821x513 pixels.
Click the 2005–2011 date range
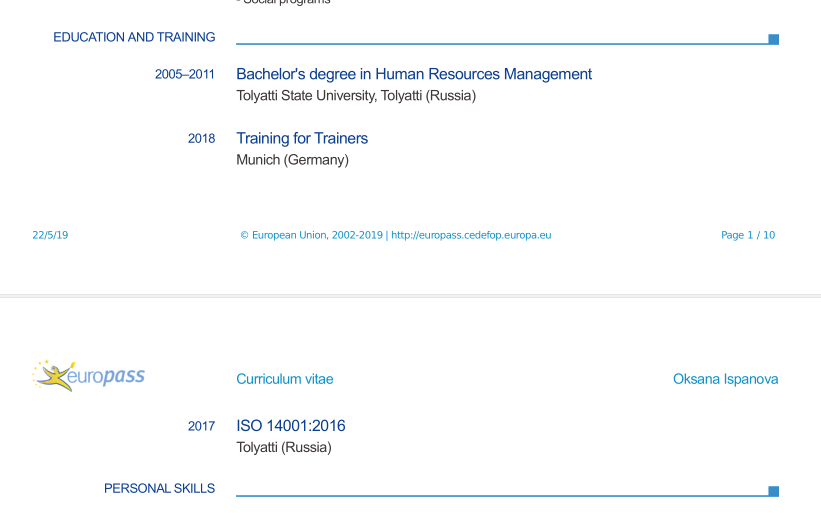pyautogui.click(x=184, y=75)
